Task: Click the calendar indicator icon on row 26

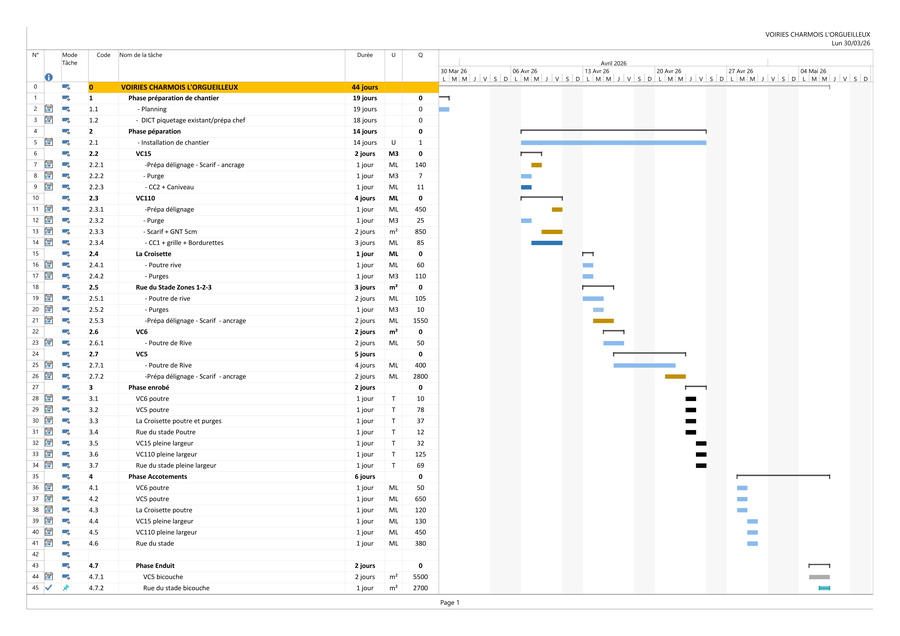Action: [x=48, y=376]
